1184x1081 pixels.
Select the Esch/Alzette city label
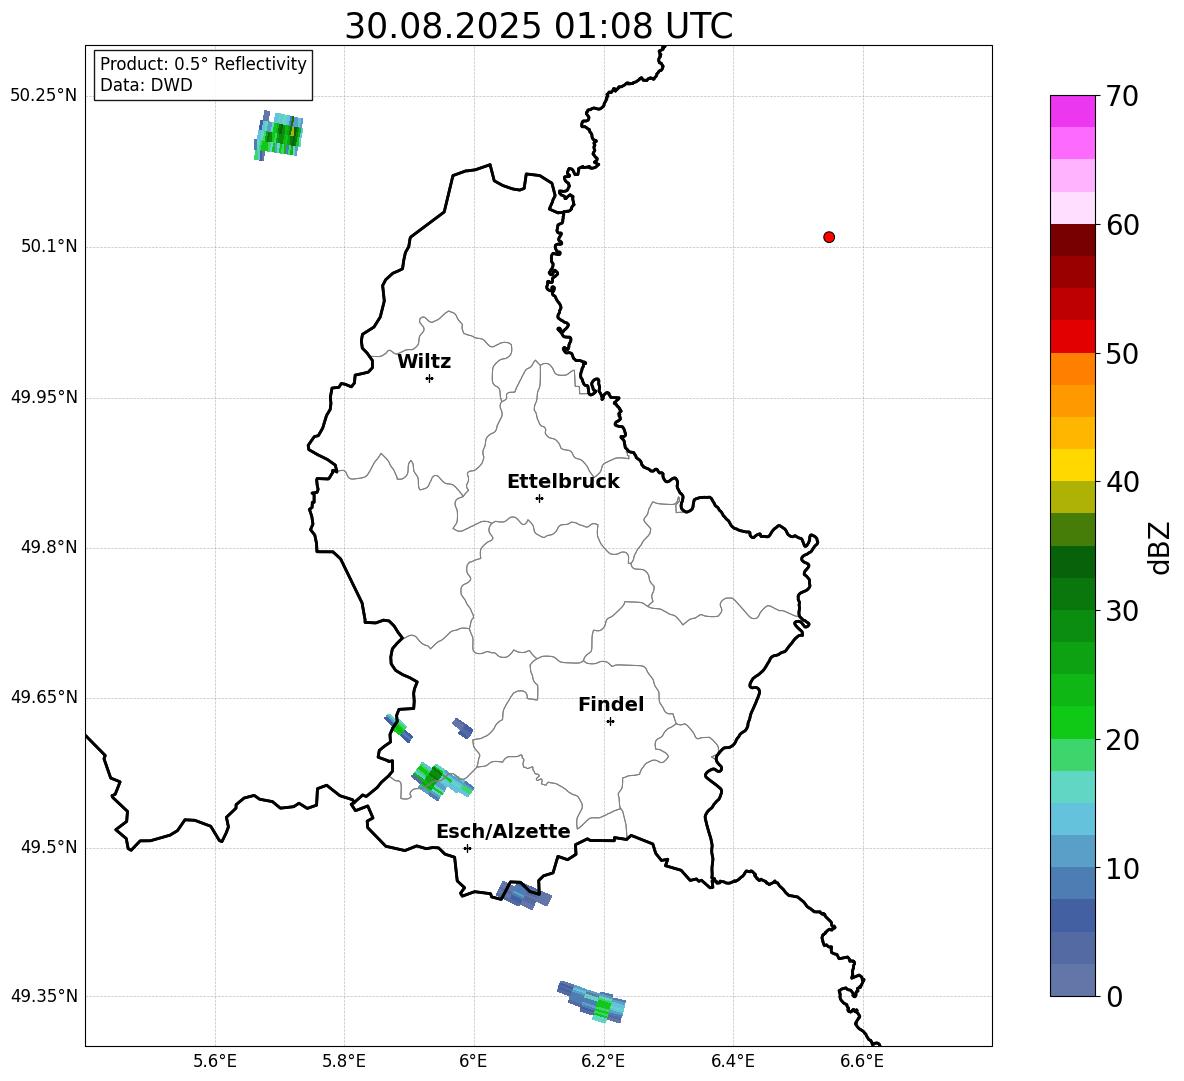tap(503, 832)
